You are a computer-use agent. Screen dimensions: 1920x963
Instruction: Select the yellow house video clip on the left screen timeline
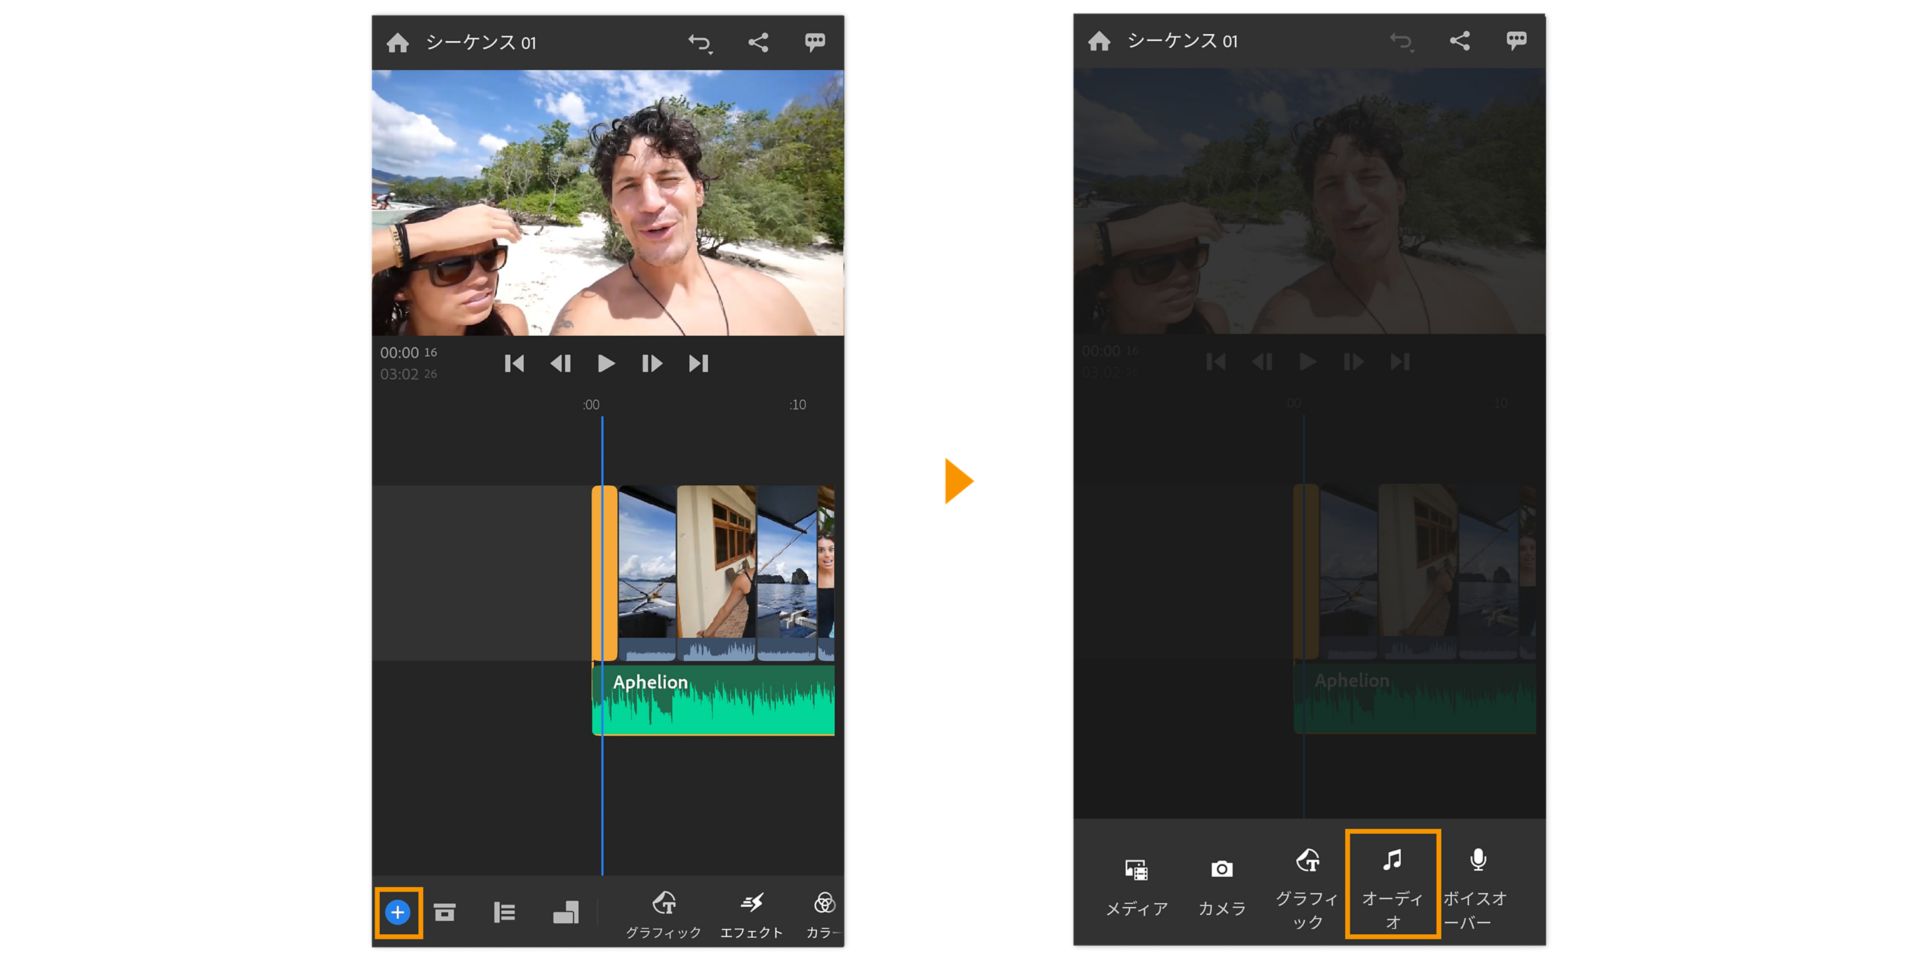(717, 573)
